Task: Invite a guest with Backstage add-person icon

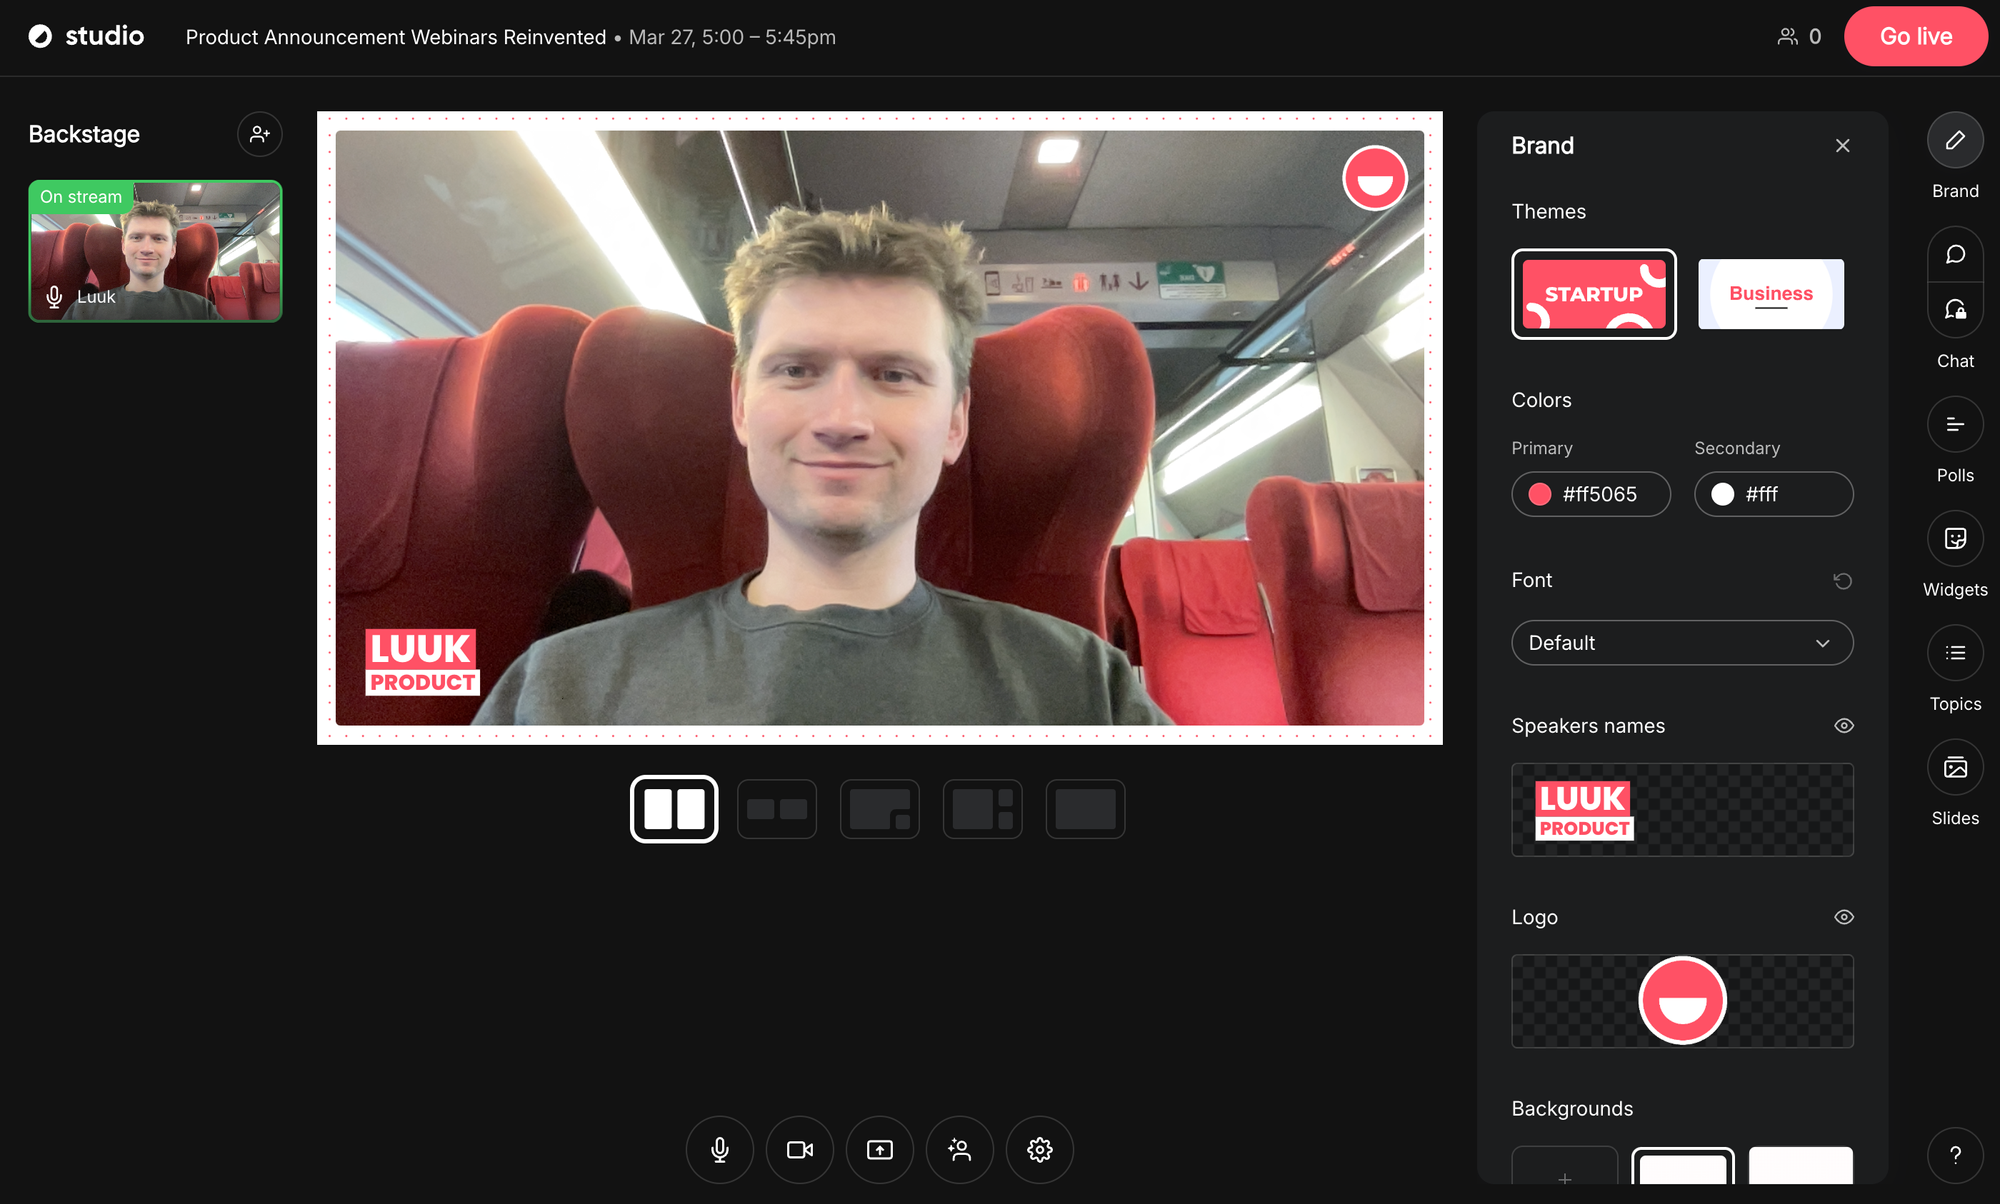Action: coord(260,134)
